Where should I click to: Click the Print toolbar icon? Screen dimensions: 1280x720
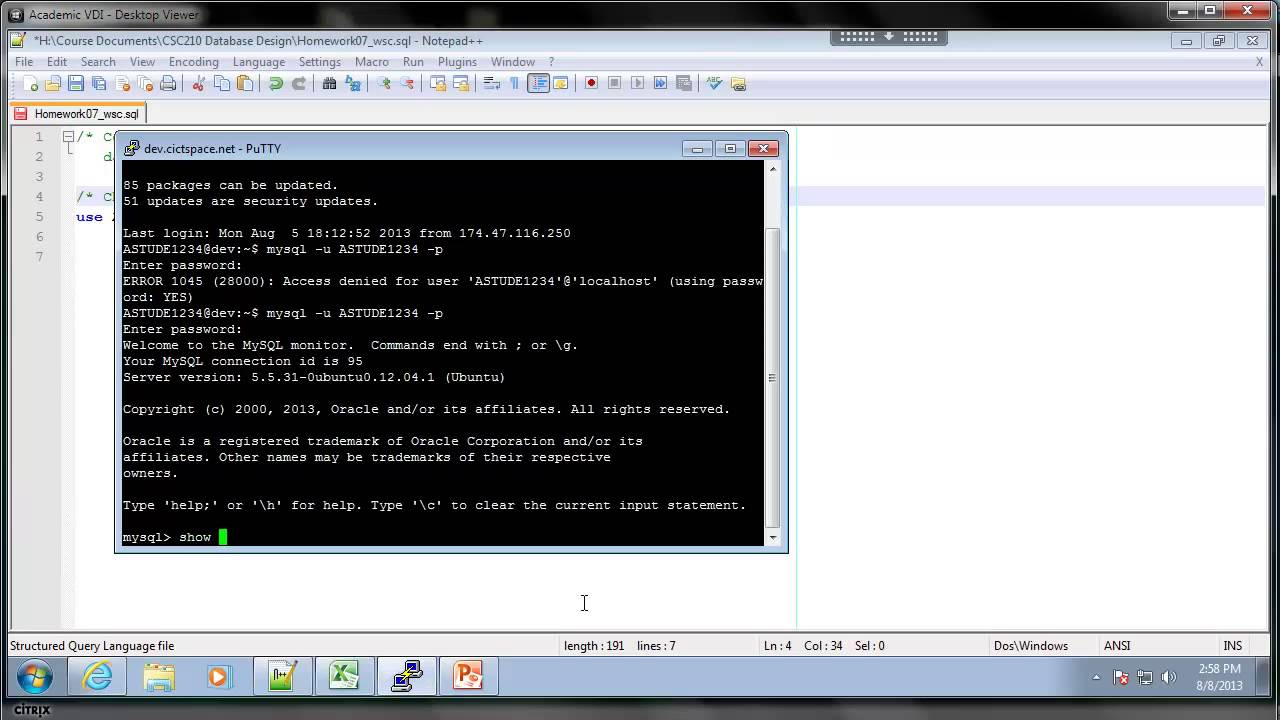(168, 84)
